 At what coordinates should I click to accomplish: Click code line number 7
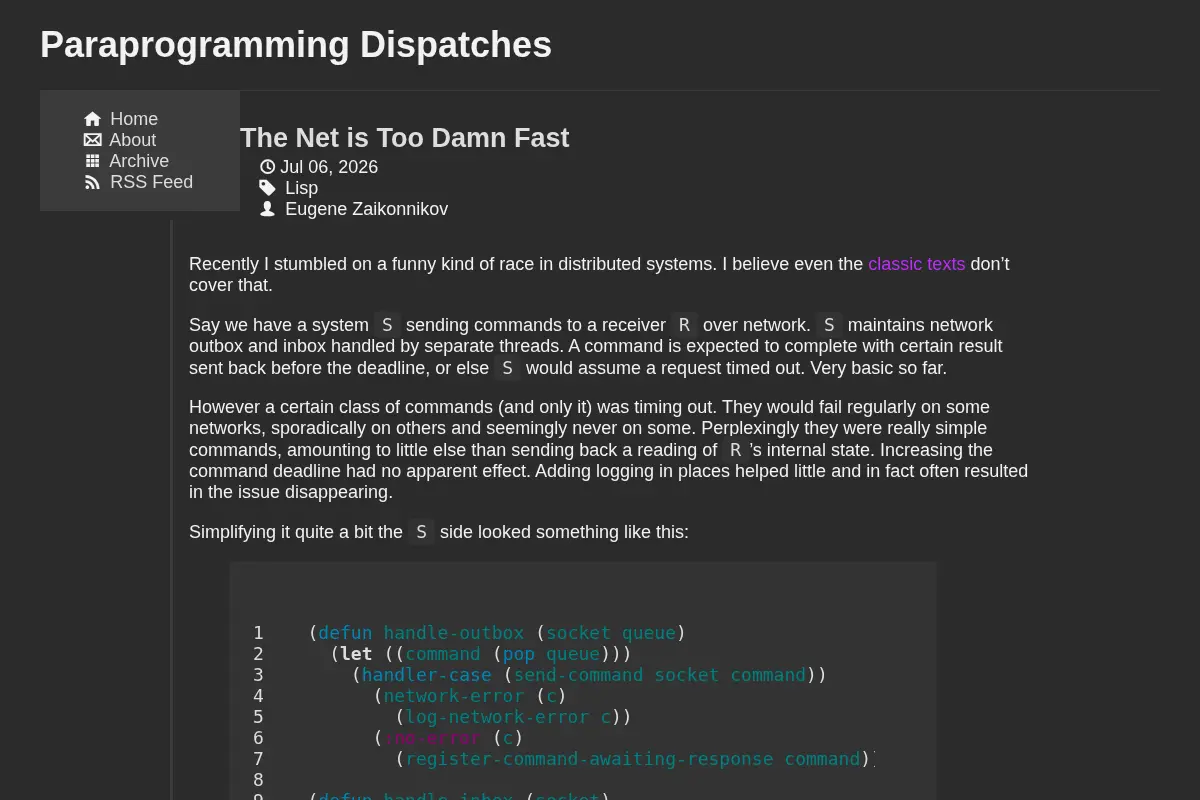coord(258,759)
